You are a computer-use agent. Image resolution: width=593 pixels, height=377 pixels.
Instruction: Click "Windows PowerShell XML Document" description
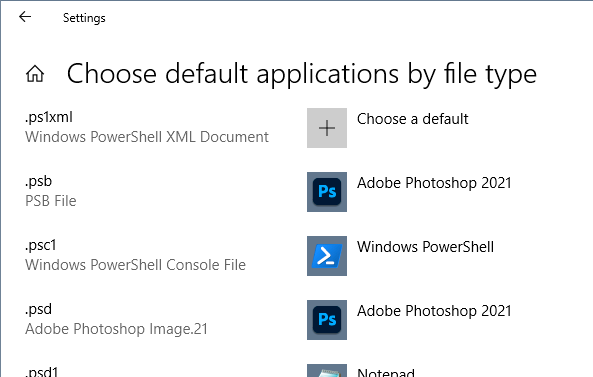coord(147,137)
